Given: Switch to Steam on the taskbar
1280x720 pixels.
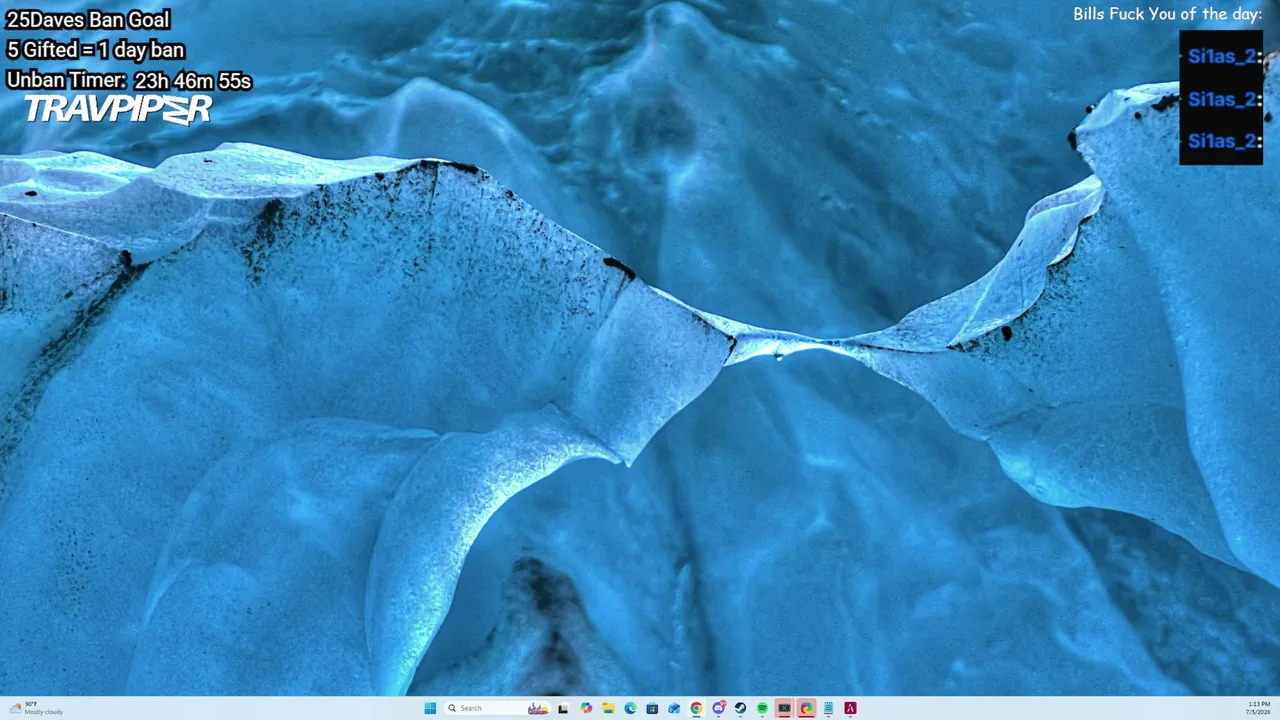Looking at the screenshot, I should [740, 708].
